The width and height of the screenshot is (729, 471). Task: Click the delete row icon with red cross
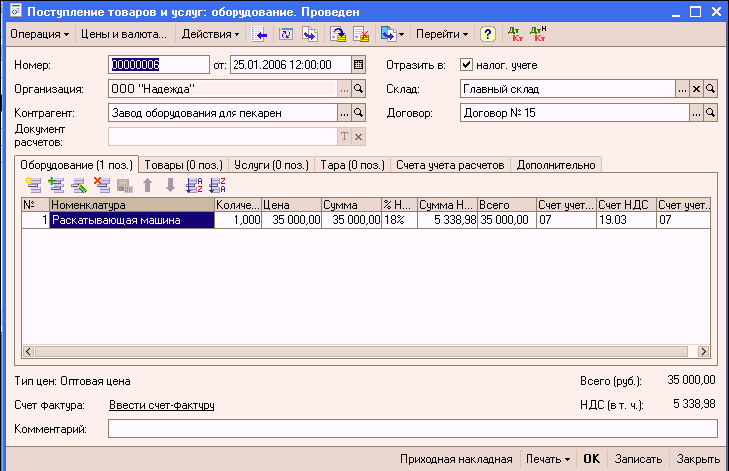101,185
